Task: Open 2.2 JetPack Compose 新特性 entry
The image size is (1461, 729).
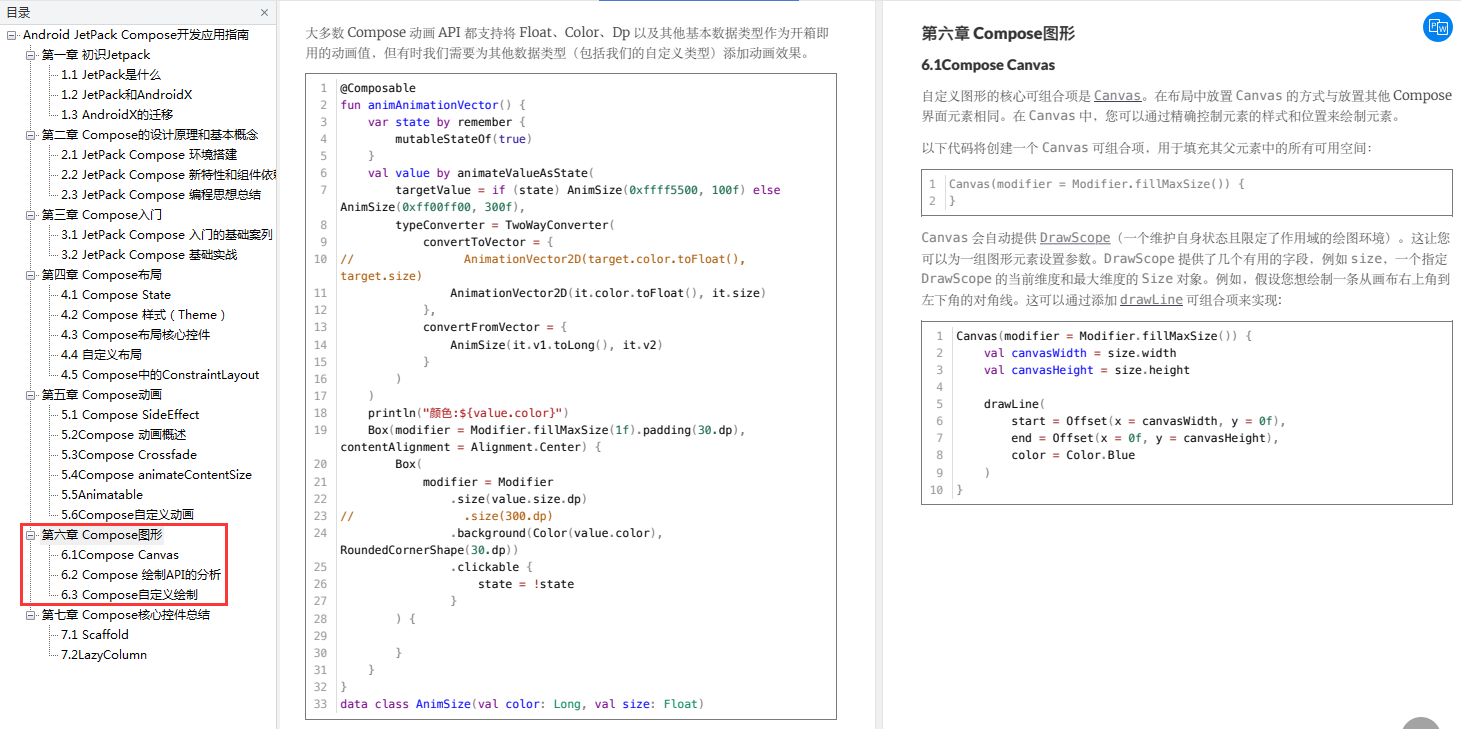Action: (167, 175)
